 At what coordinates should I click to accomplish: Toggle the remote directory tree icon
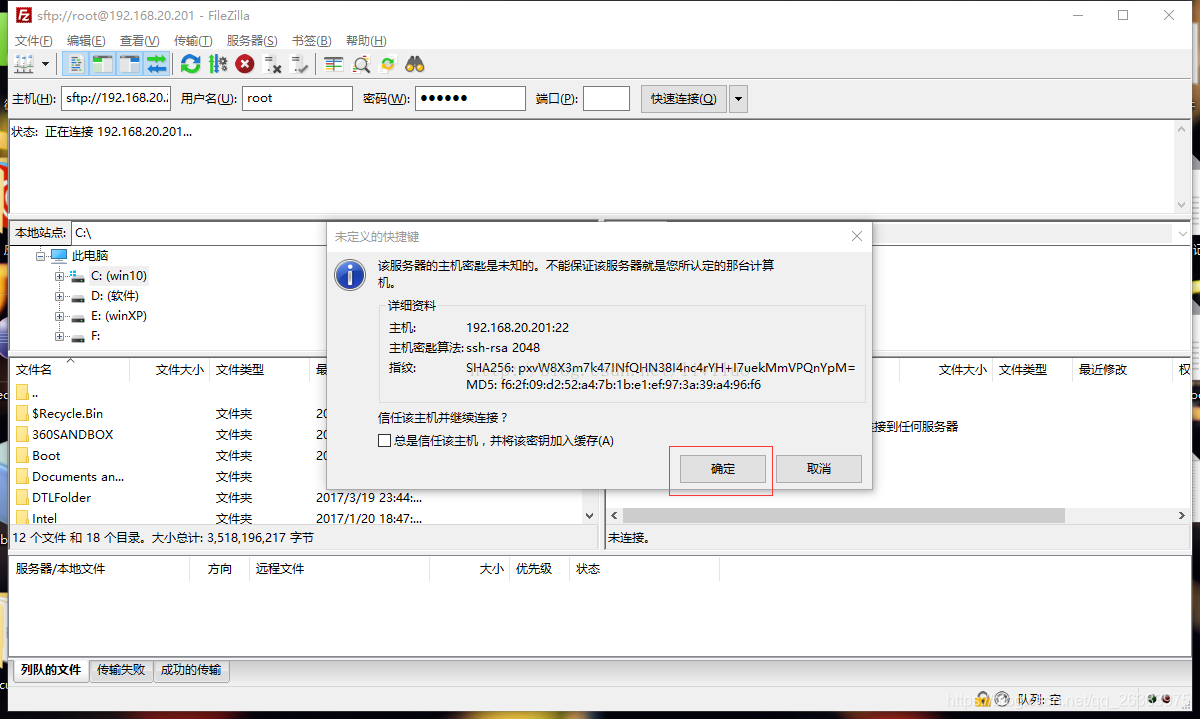pos(129,64)
